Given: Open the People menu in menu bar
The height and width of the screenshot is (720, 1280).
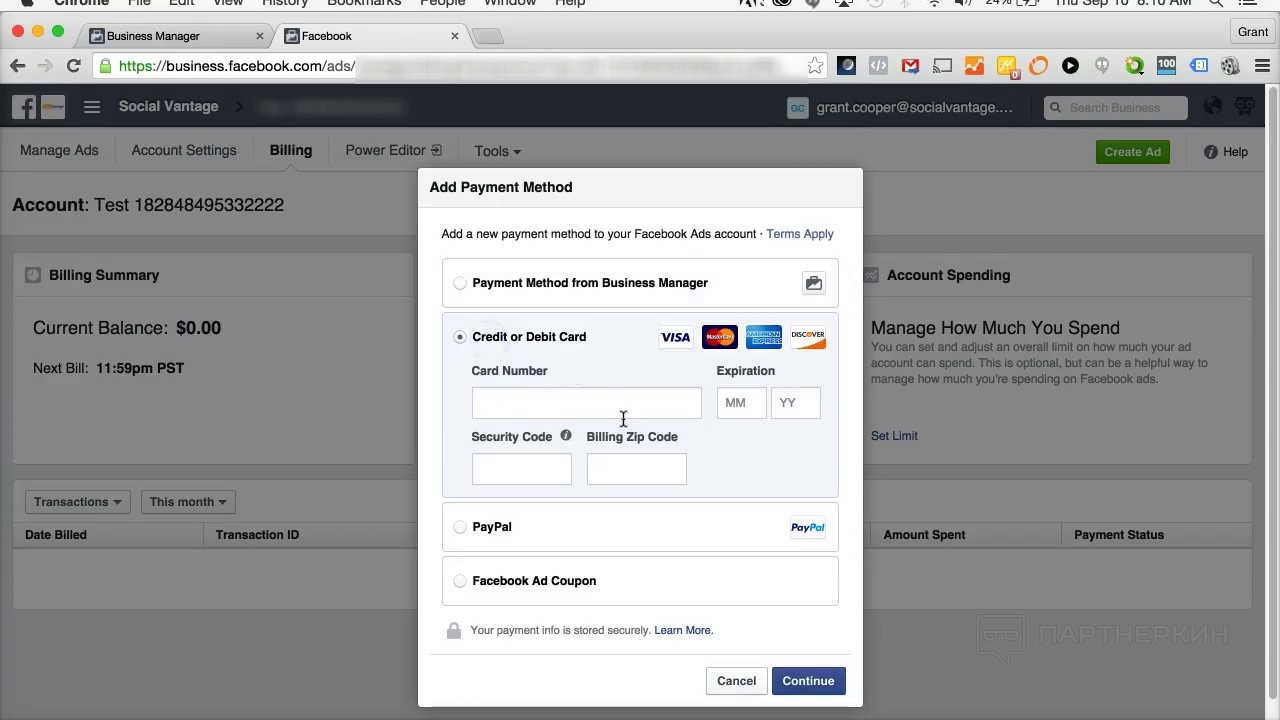Looking at the screenshot, I should [x=443, y=3].
